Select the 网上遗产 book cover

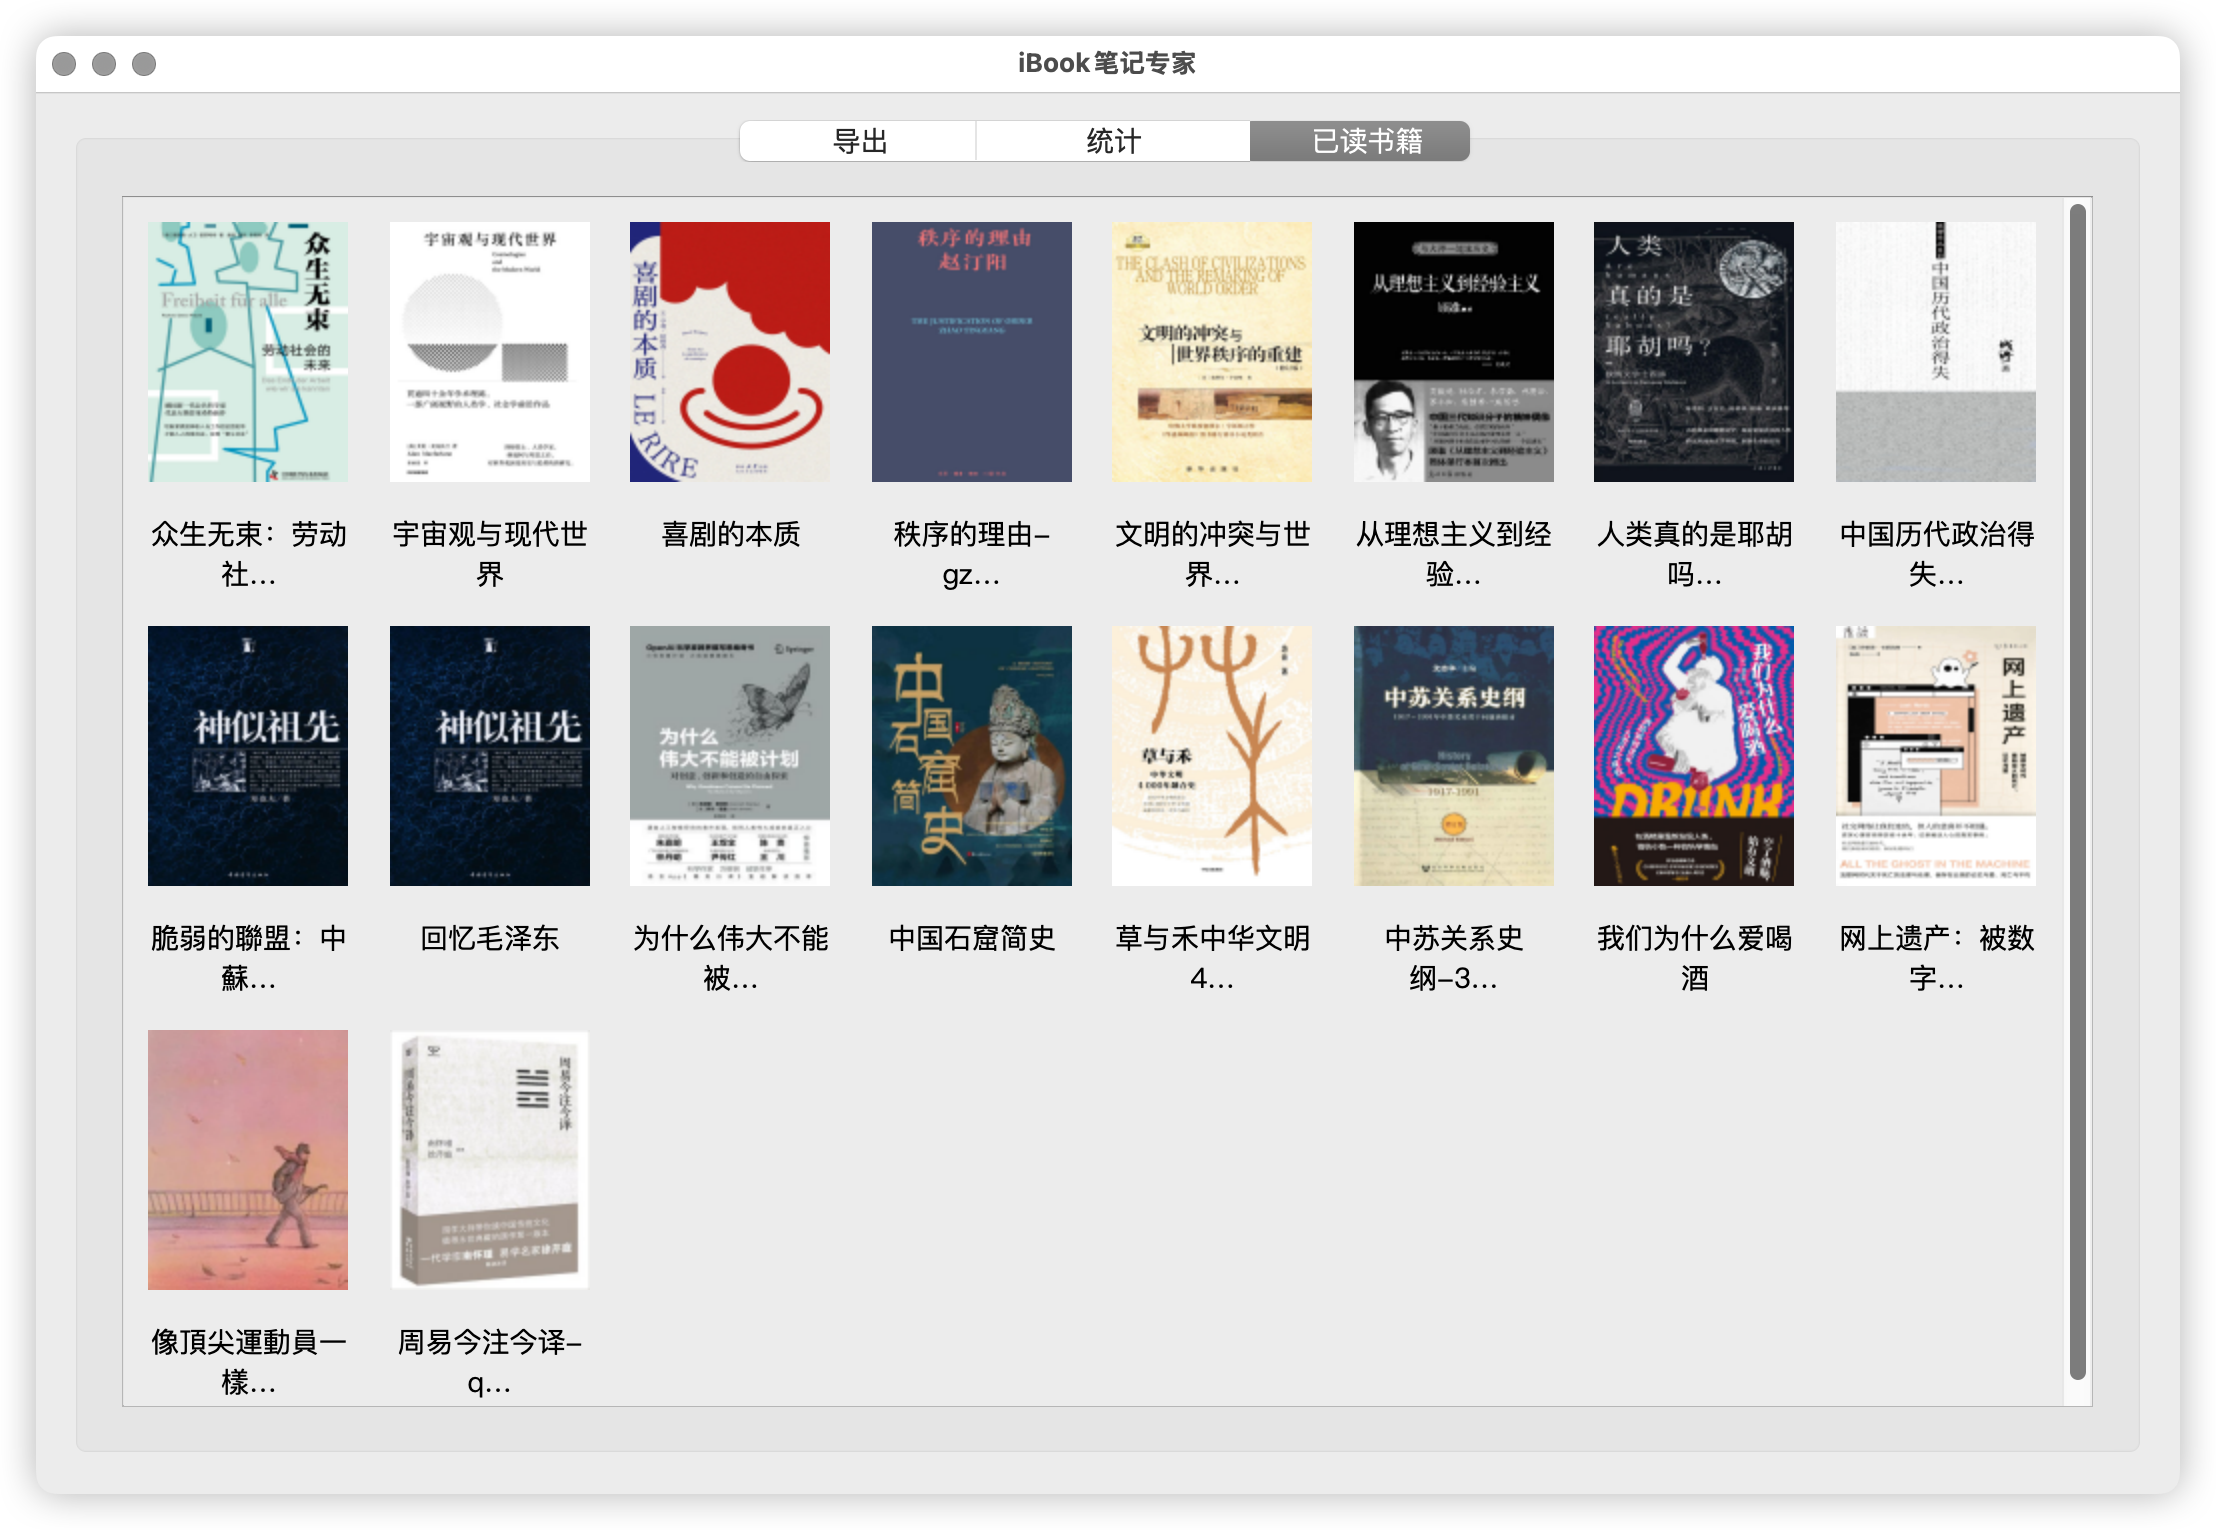[1935, 756]
